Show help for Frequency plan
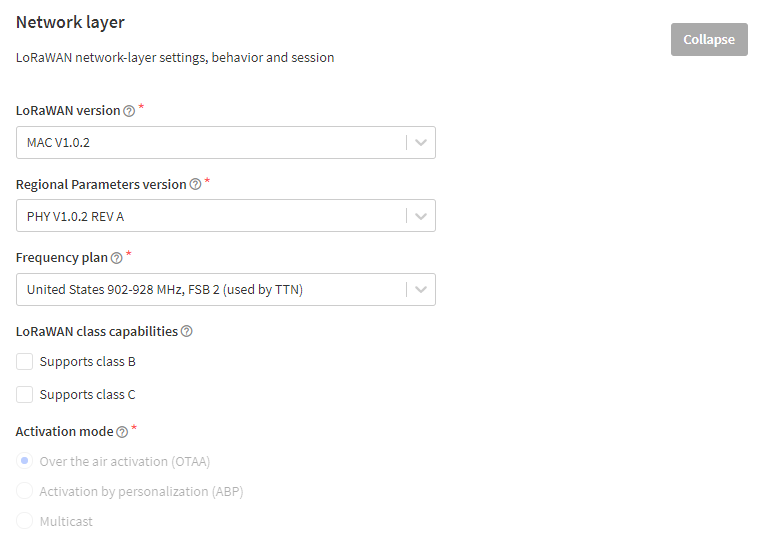The height and width of the screenshot is (555, 773). (116, 258)
